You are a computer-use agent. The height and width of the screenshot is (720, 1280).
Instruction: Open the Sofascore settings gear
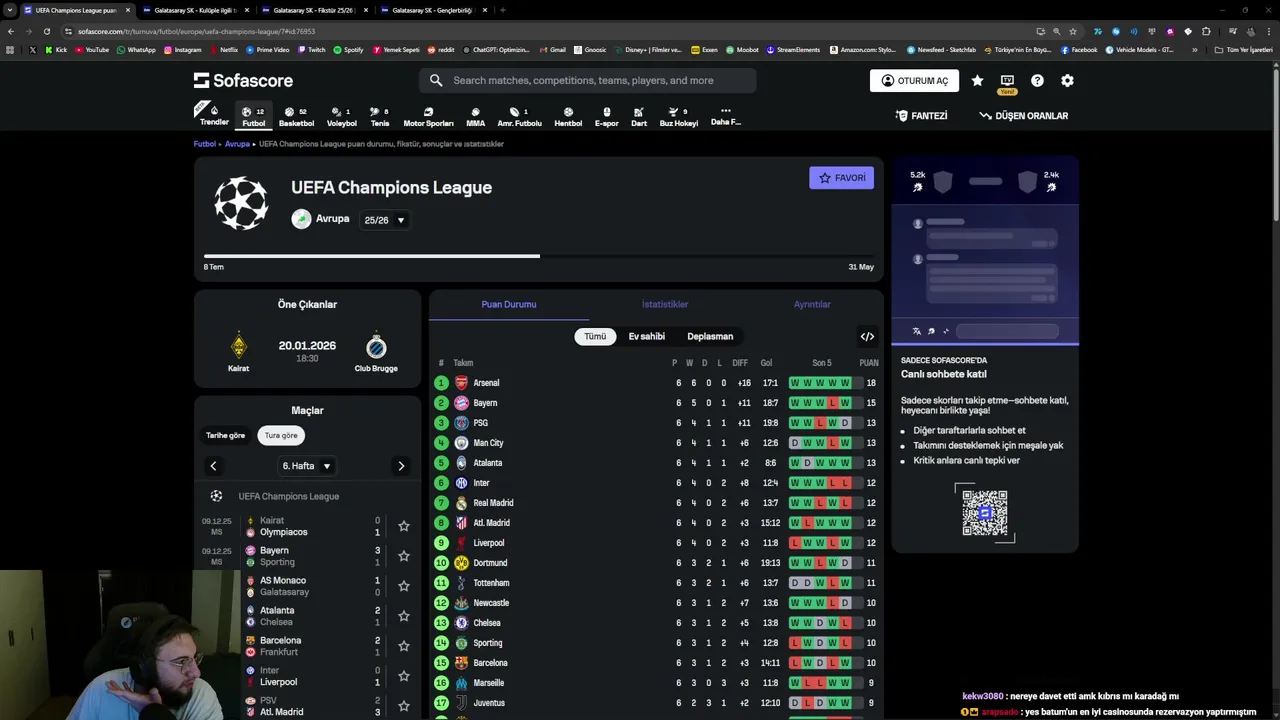click(x=1067, y=81)
